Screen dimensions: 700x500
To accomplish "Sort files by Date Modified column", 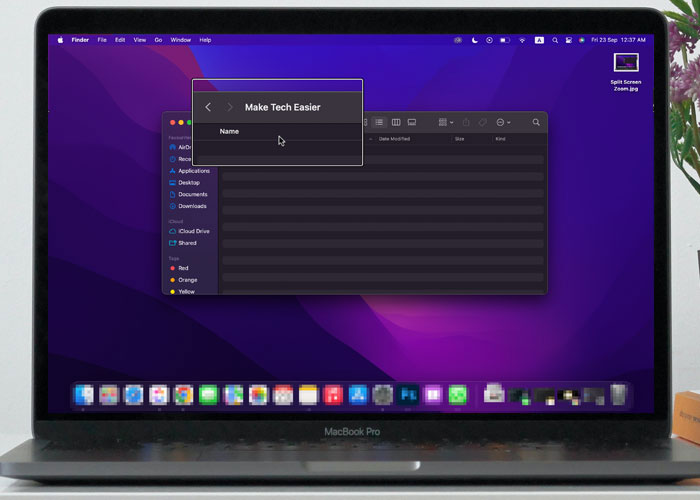I will click(x=394, y=139).
